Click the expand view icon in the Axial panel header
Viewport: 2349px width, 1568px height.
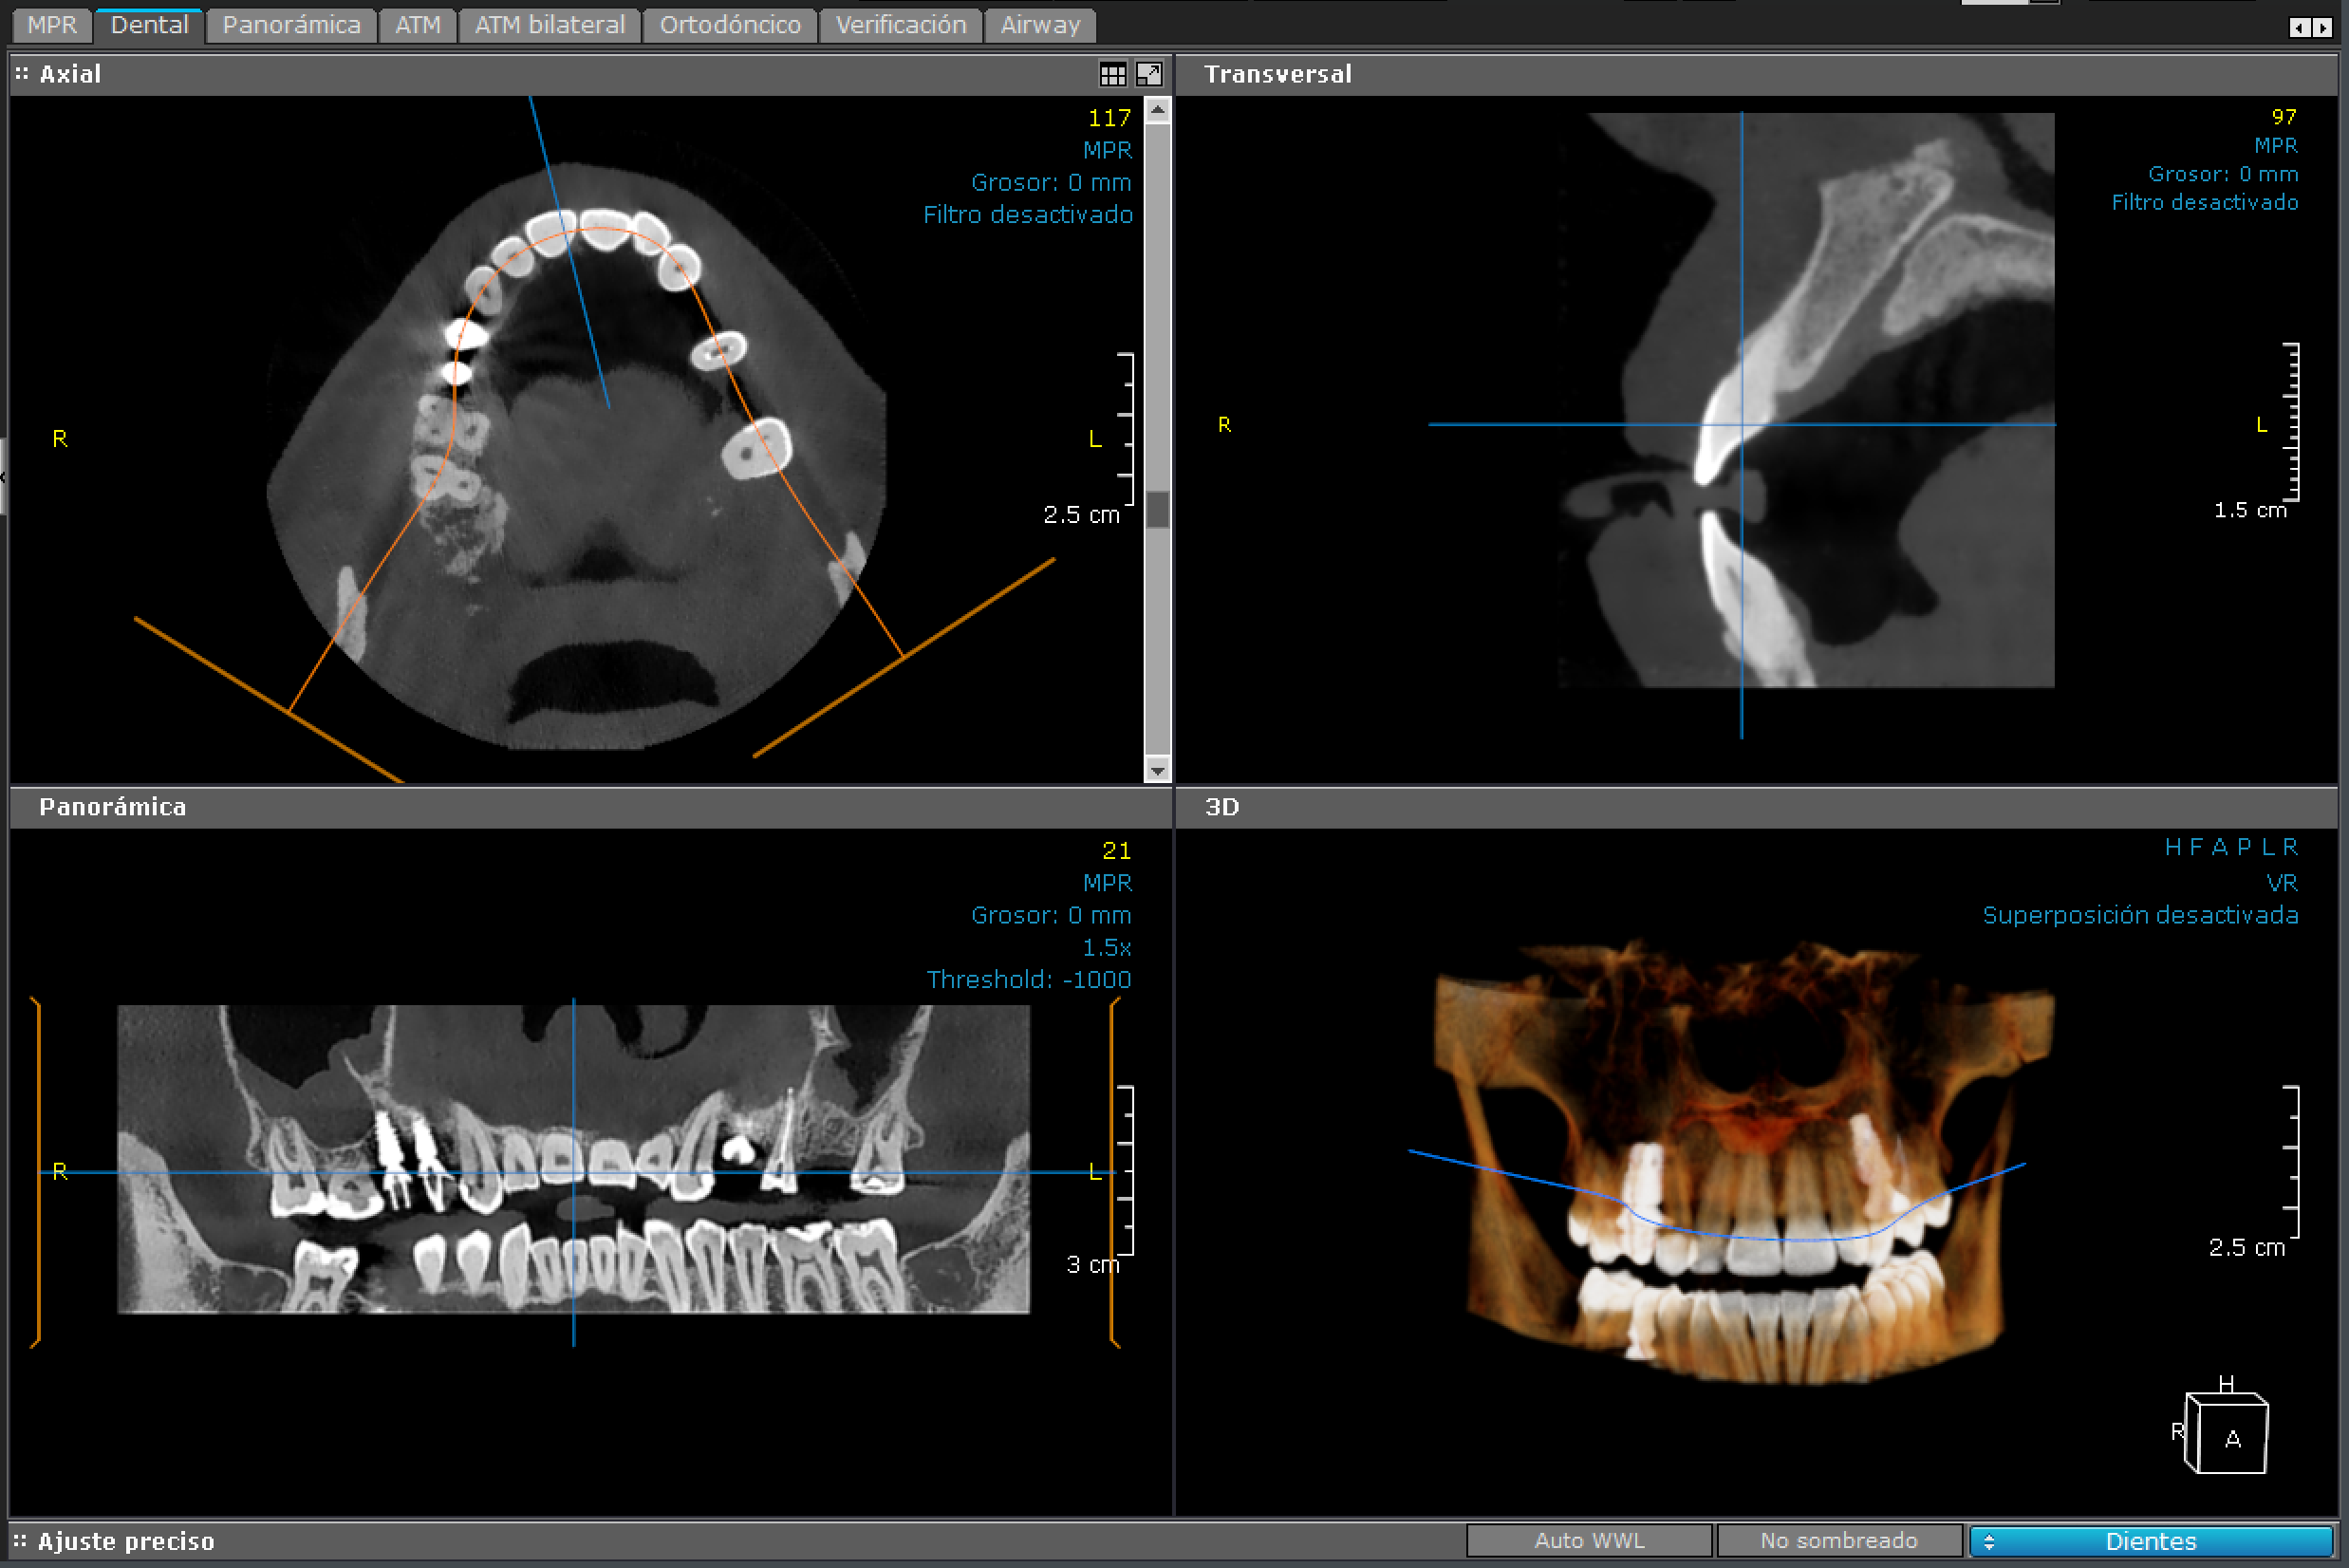click(x=1151, y=74)
